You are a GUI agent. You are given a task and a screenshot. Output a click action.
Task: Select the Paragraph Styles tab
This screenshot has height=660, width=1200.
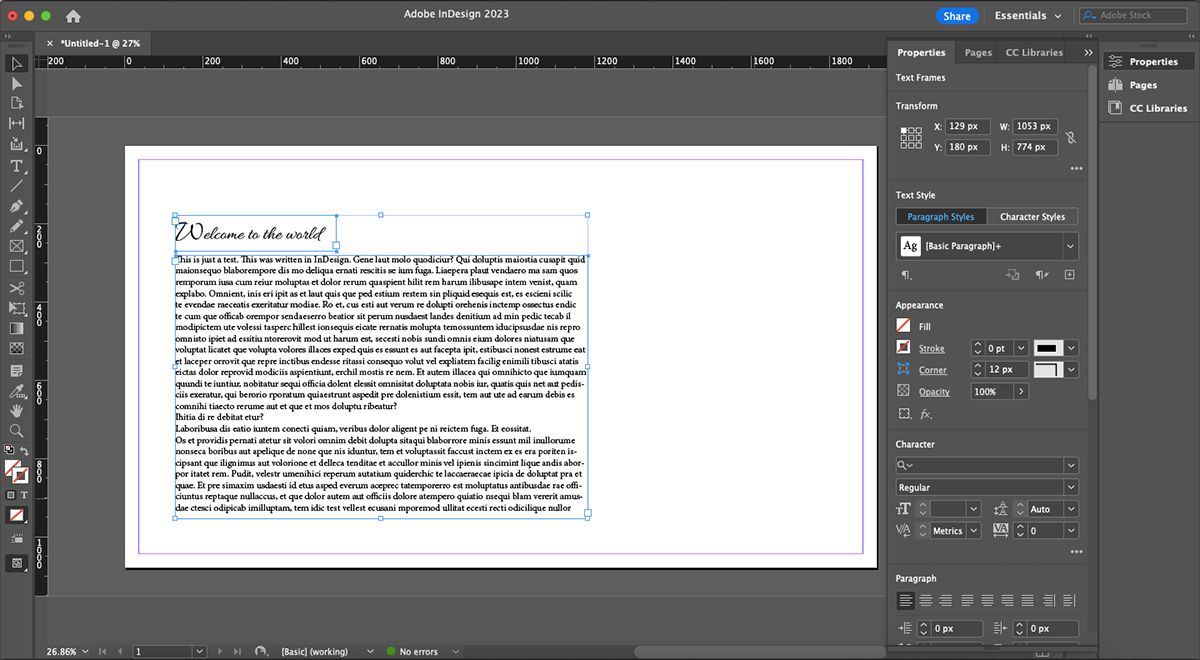[x=941, y=217]
